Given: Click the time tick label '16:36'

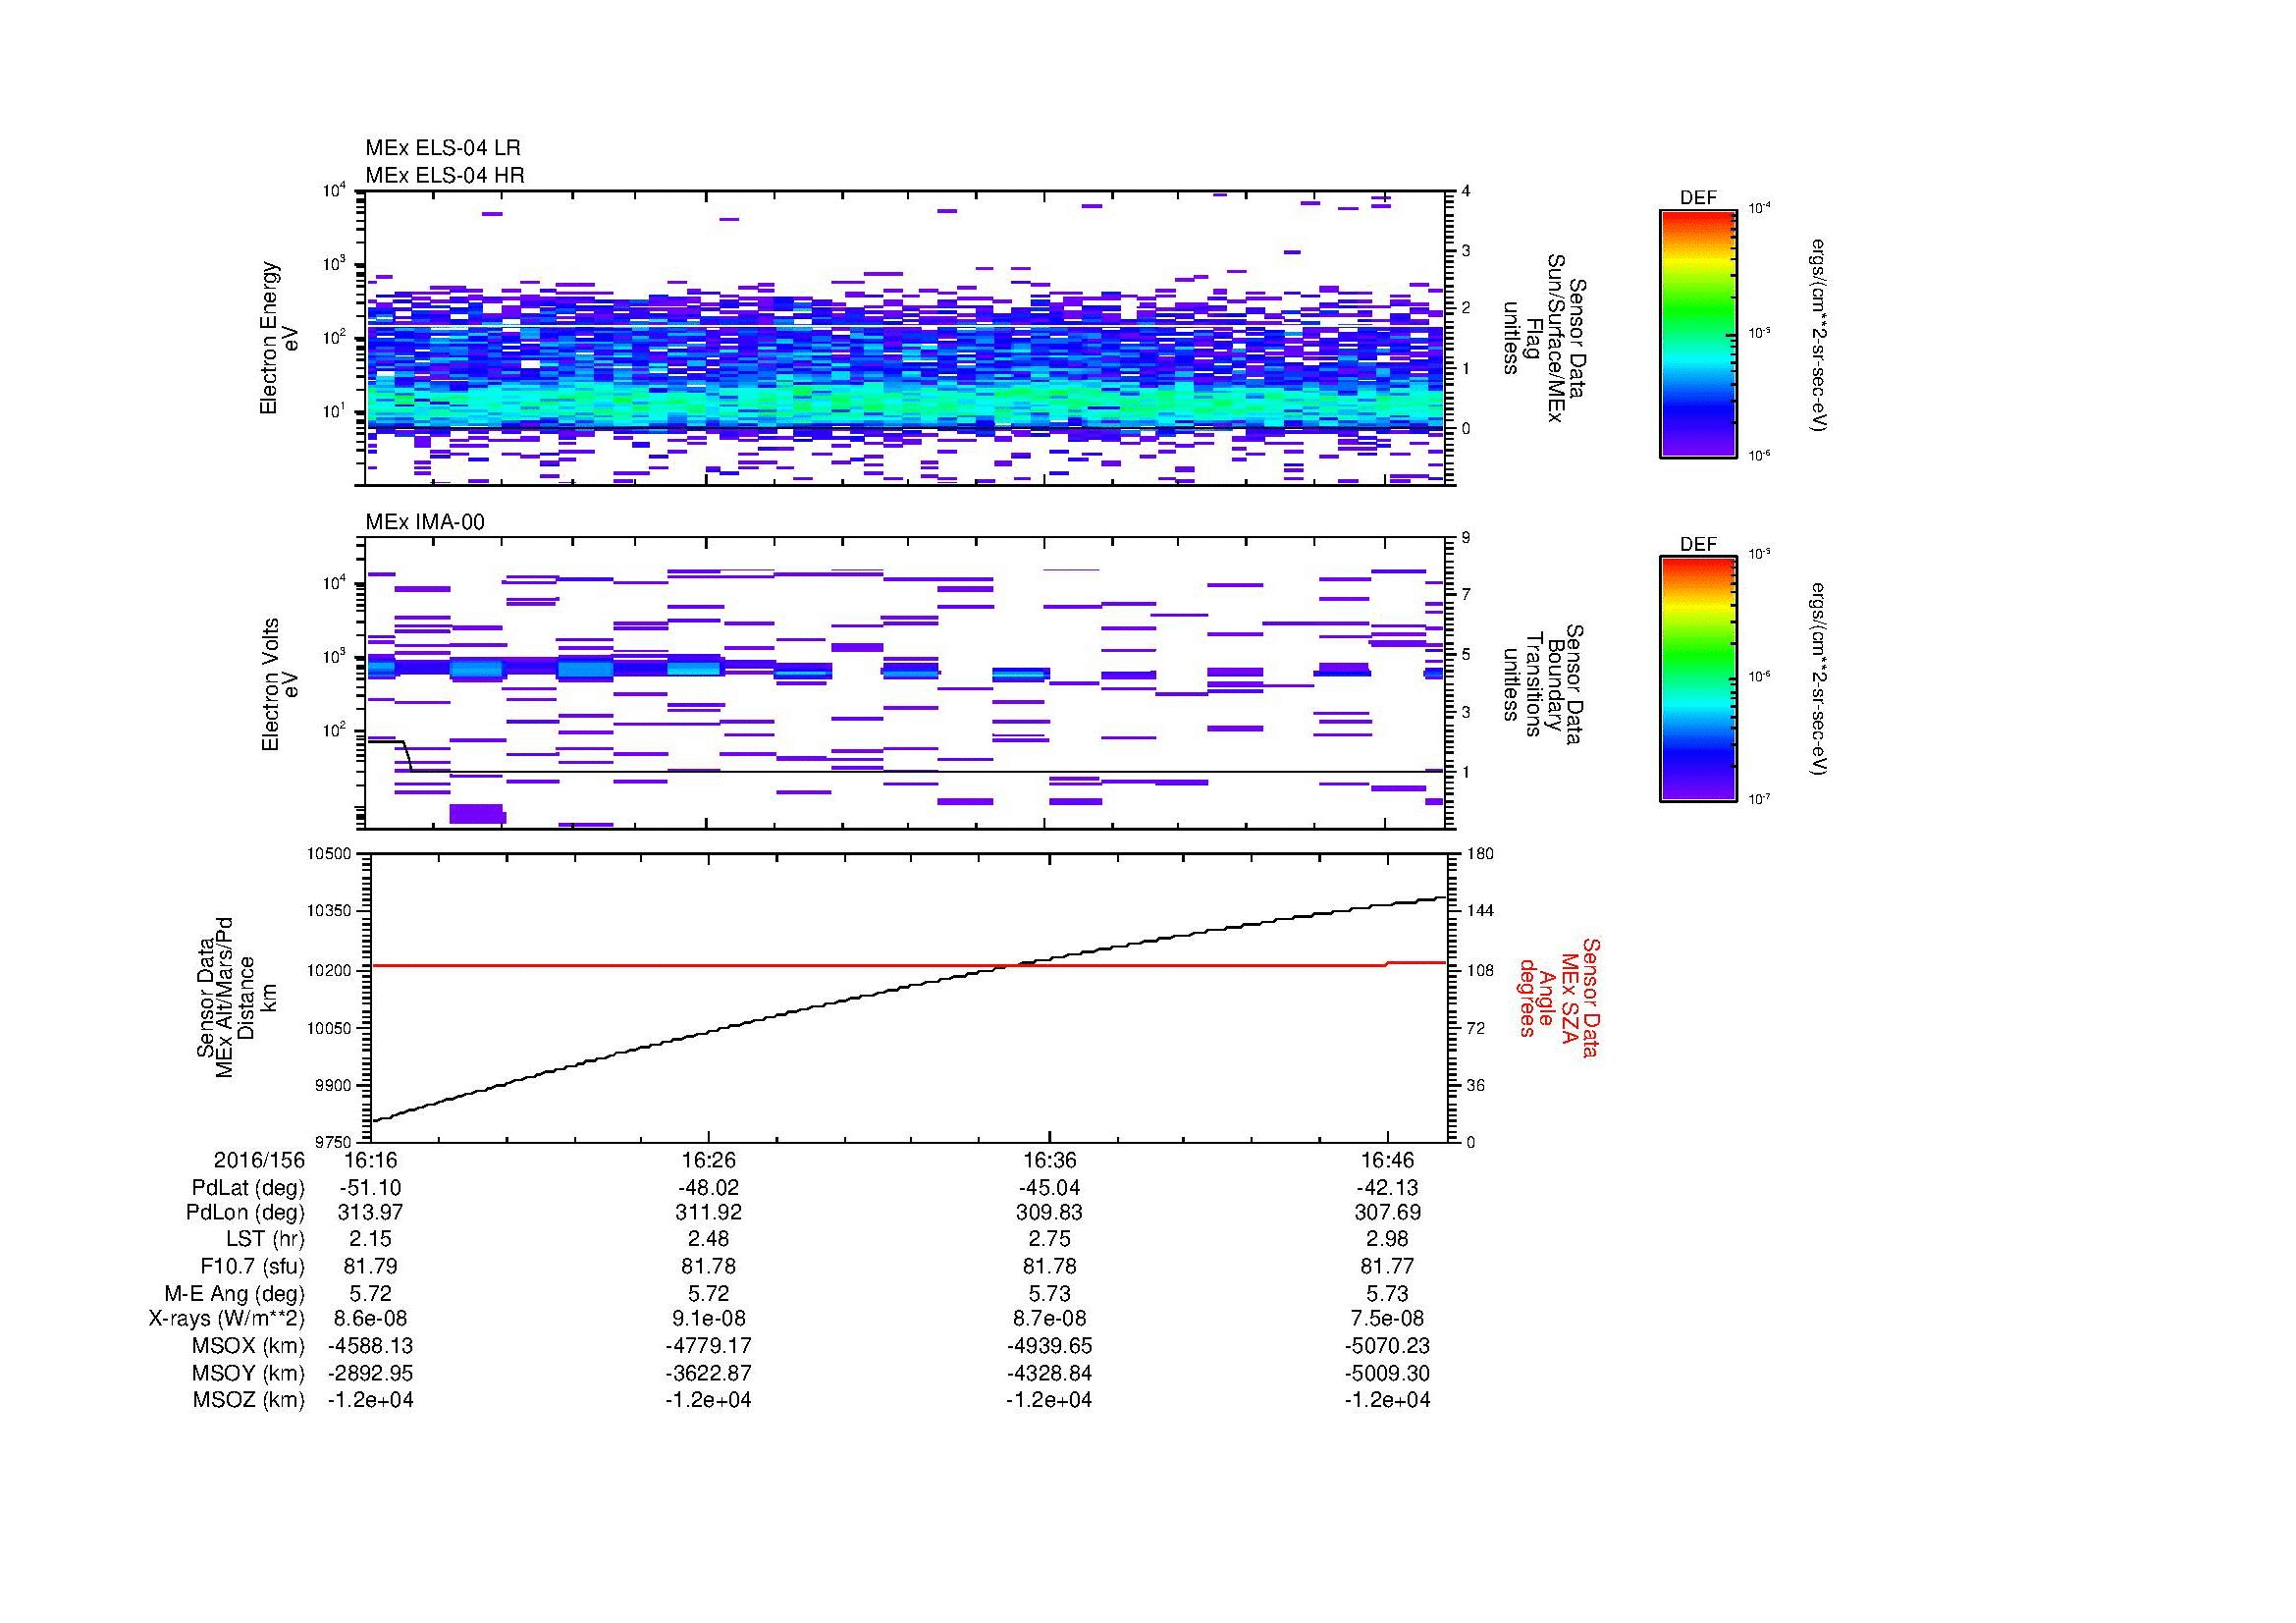Looking at the screenshot, I should click(x=1049, y=1160).
